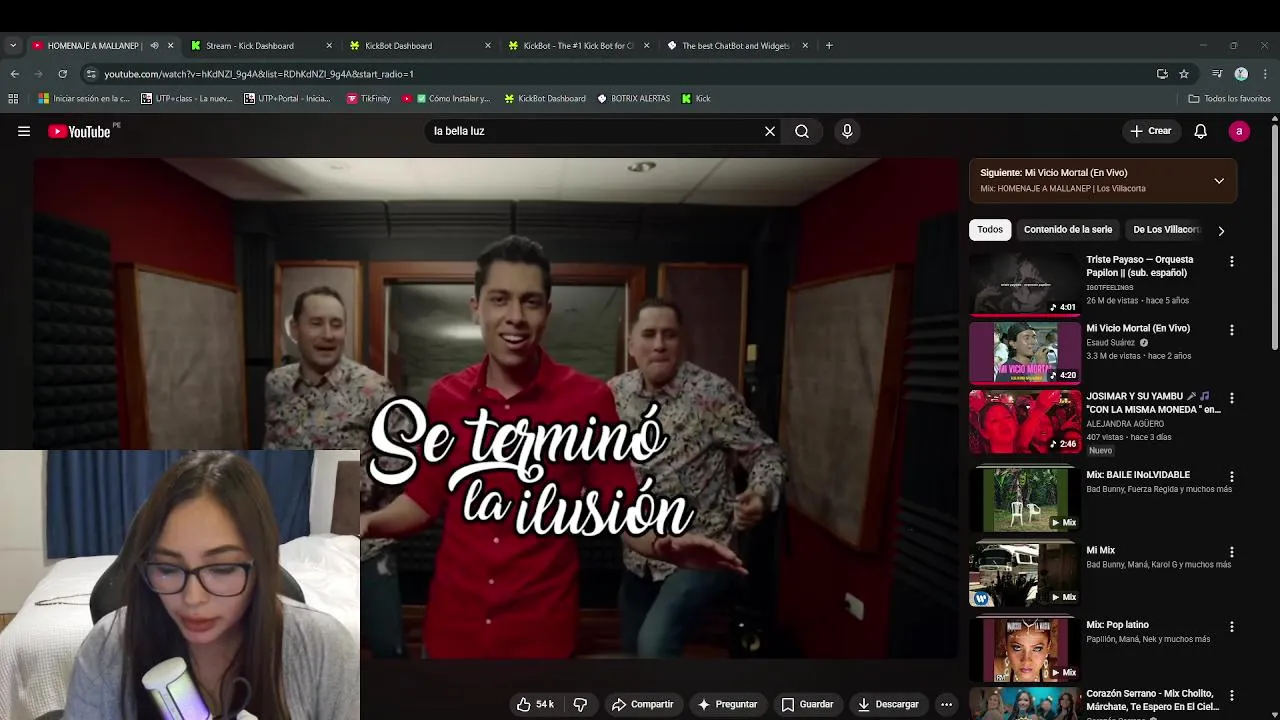Switch to KickBot #1 Kick Bot tab
This screenshot has height=720, width=1280.
point(578,45)
